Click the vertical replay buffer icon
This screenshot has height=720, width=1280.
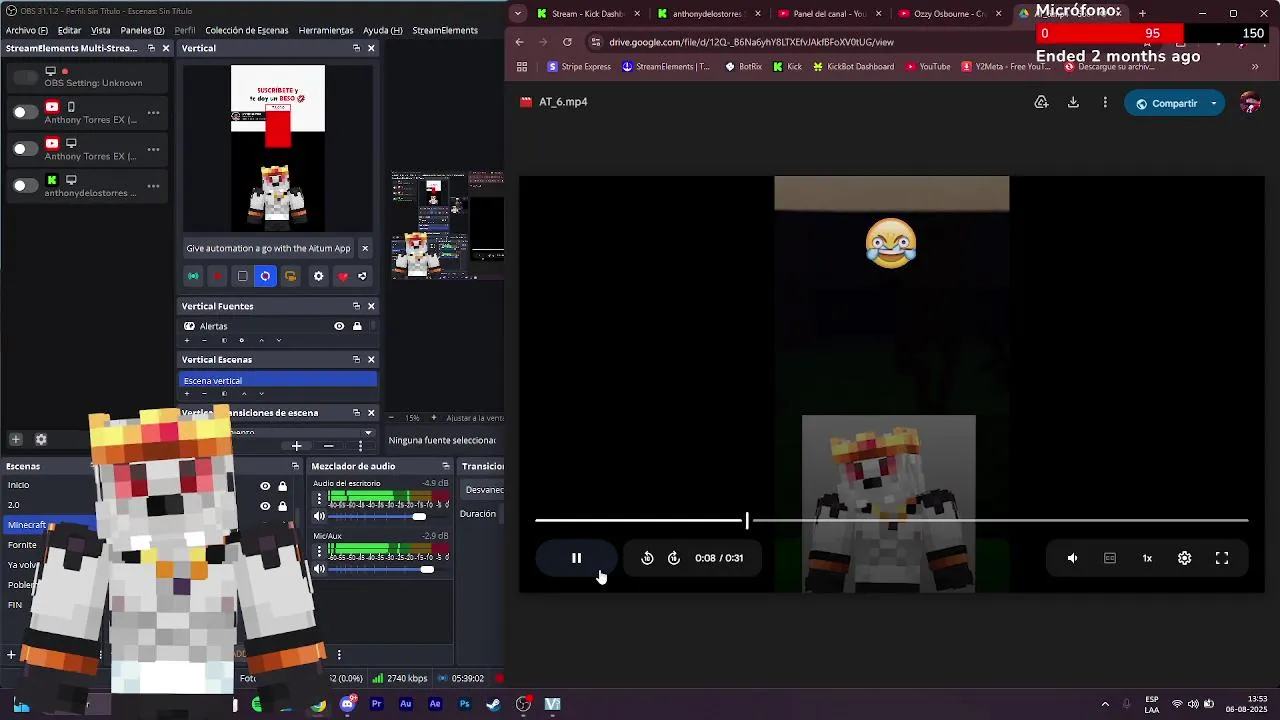265,276
